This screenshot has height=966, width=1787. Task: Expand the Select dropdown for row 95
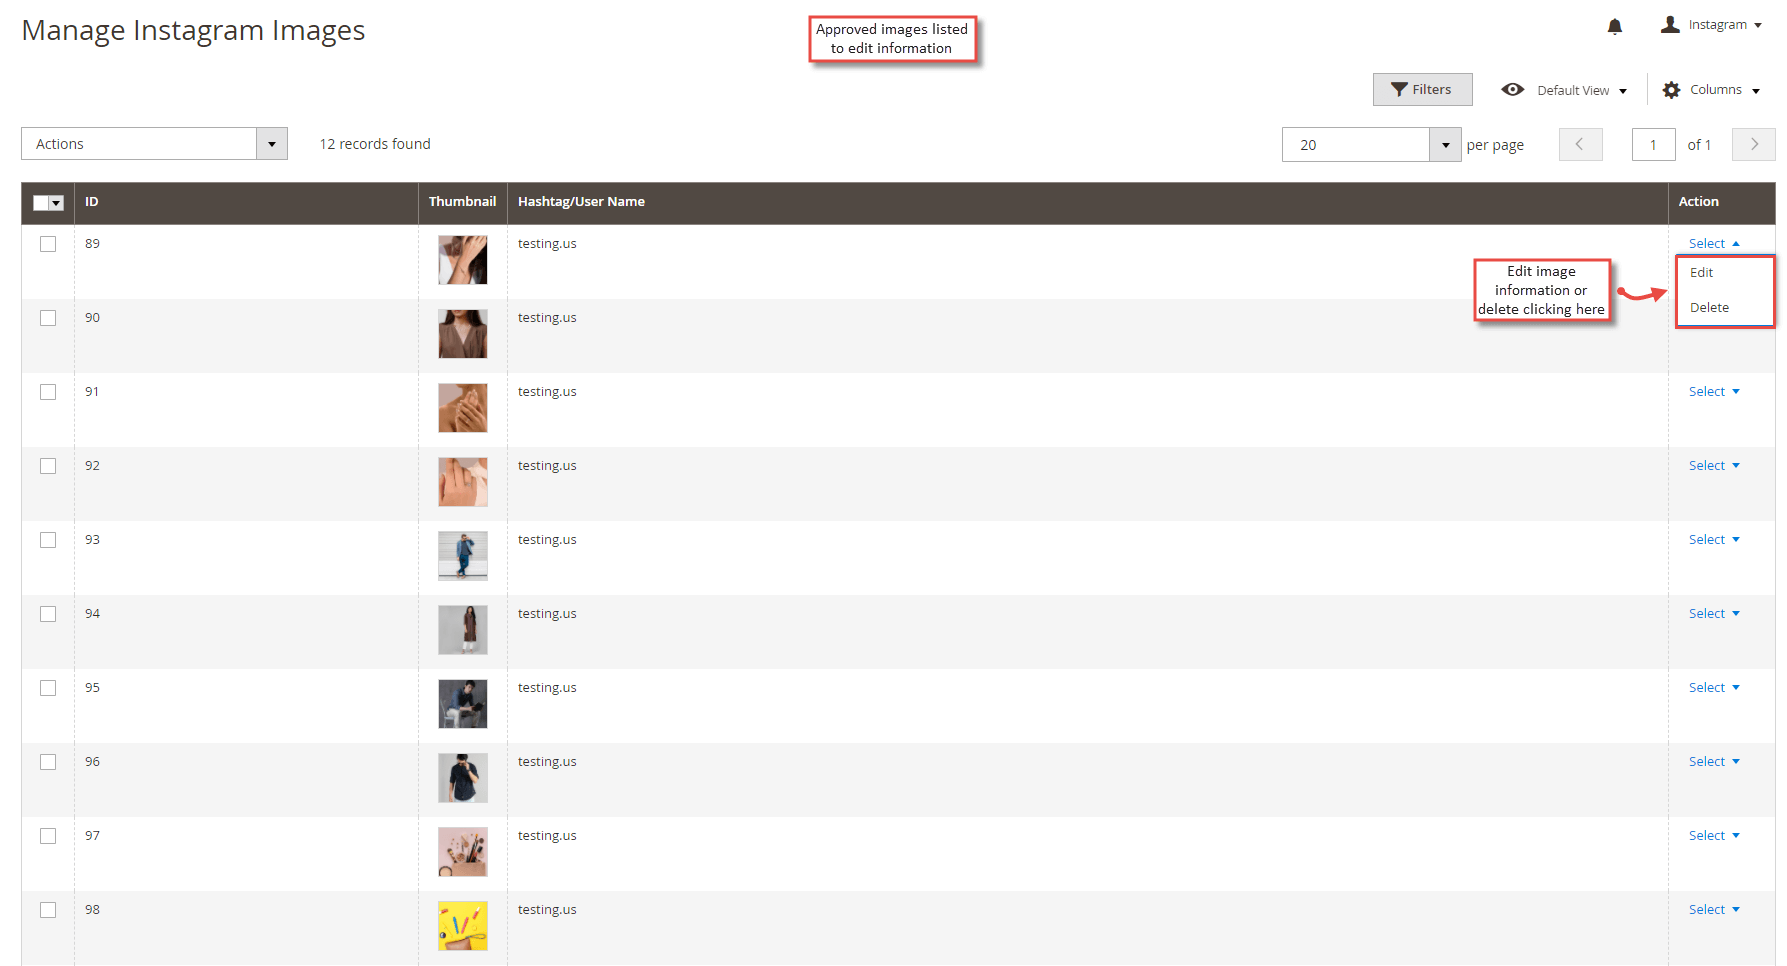pyautogui.click(x=1714, y=688)
